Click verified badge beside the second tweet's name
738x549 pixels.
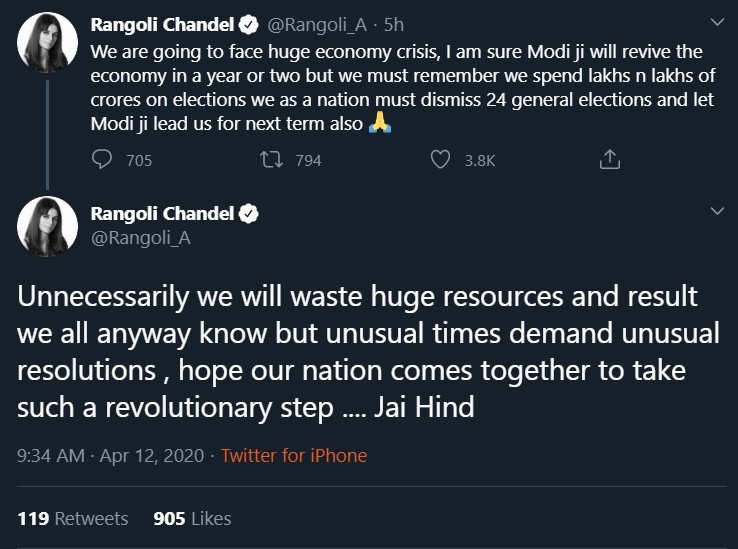250,213
